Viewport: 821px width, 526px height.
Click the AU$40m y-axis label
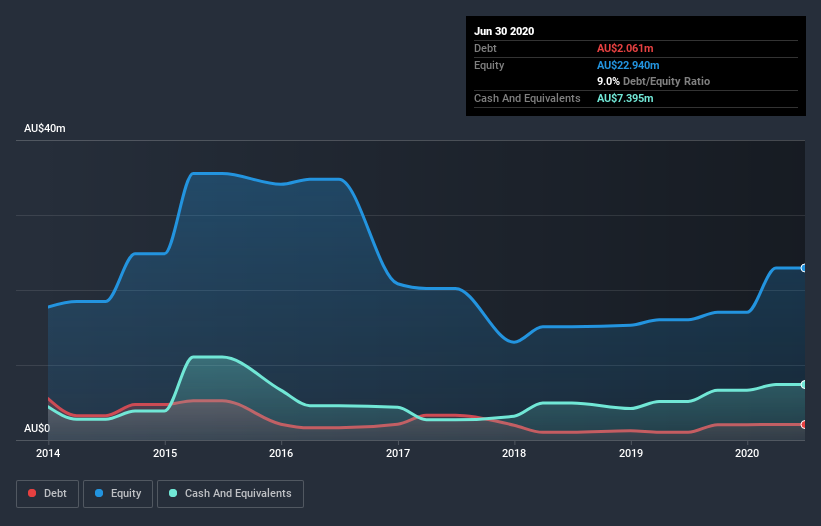45,128
